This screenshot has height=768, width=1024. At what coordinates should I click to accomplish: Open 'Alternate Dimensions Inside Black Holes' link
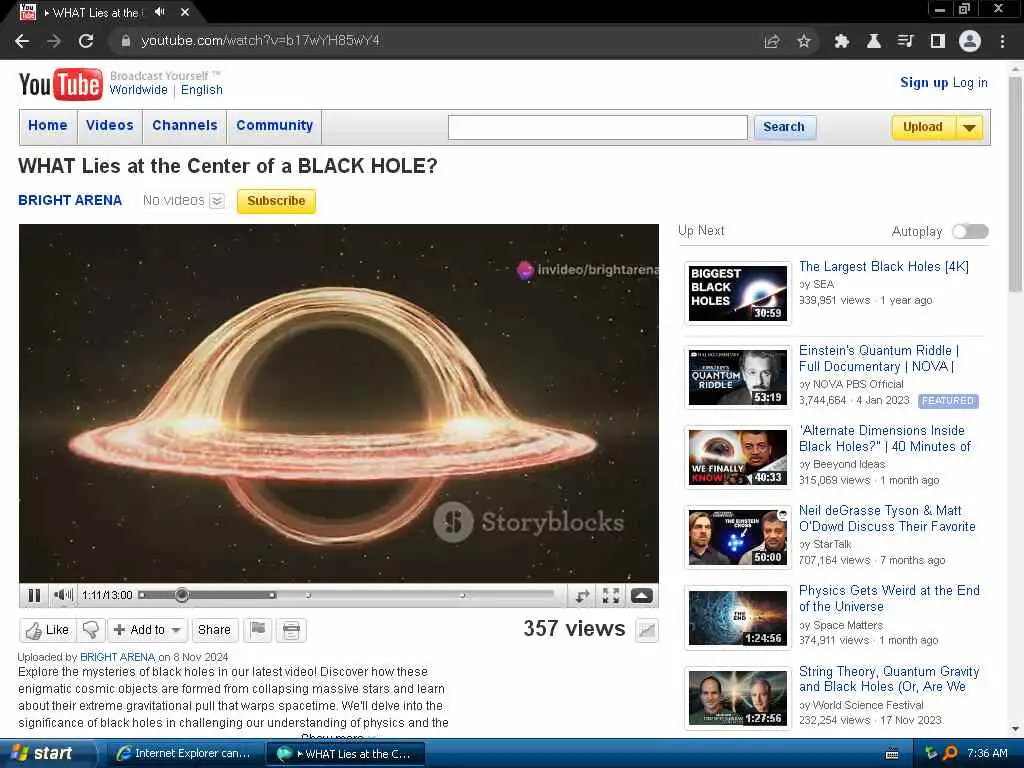885,438
